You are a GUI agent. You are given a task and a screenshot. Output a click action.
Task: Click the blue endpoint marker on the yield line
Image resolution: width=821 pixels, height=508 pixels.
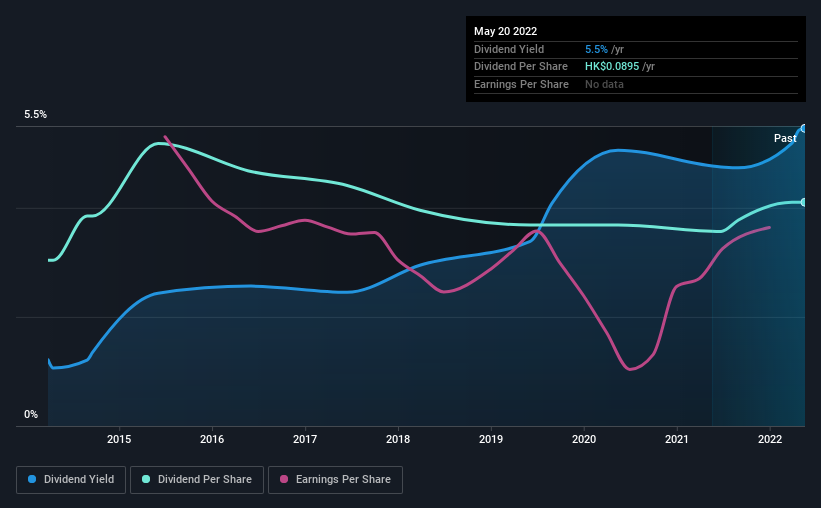803,129
